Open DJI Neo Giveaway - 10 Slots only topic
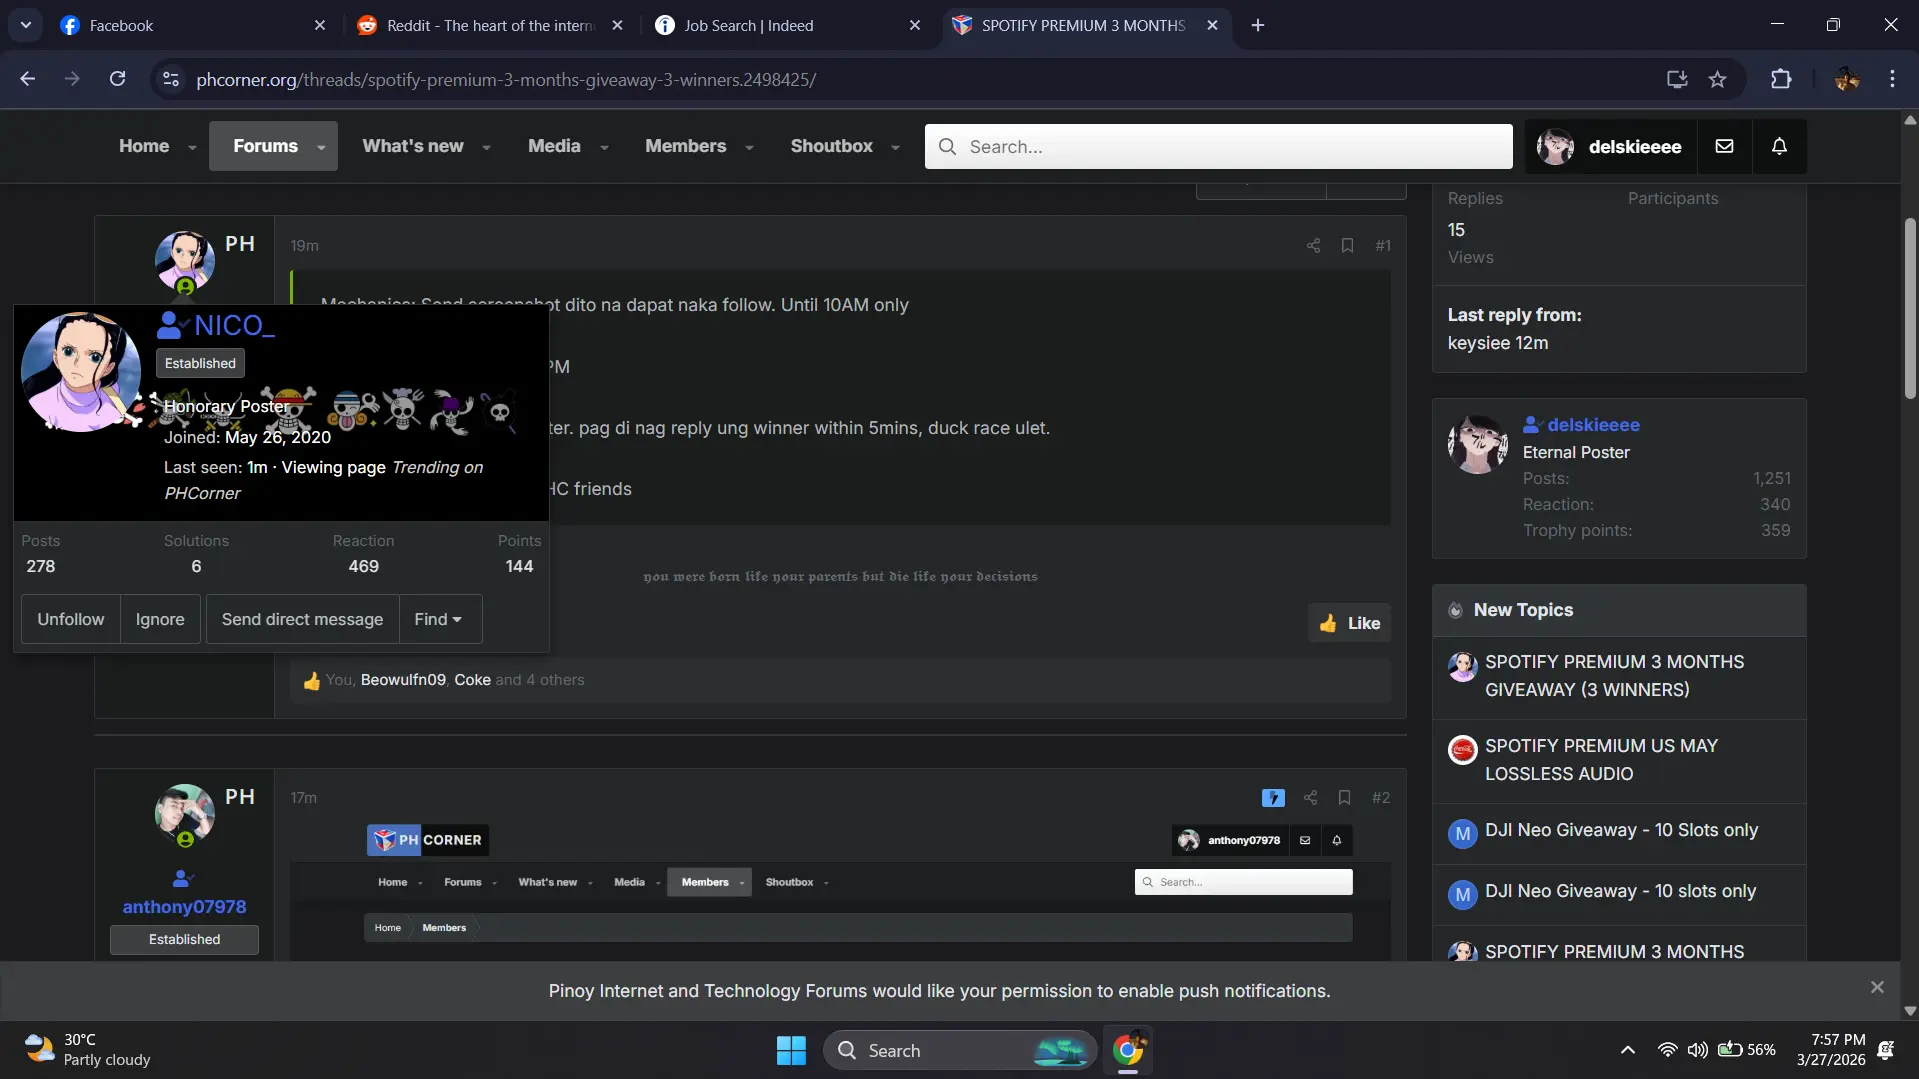The image size is (1919, 1079). pos(1621,831)
